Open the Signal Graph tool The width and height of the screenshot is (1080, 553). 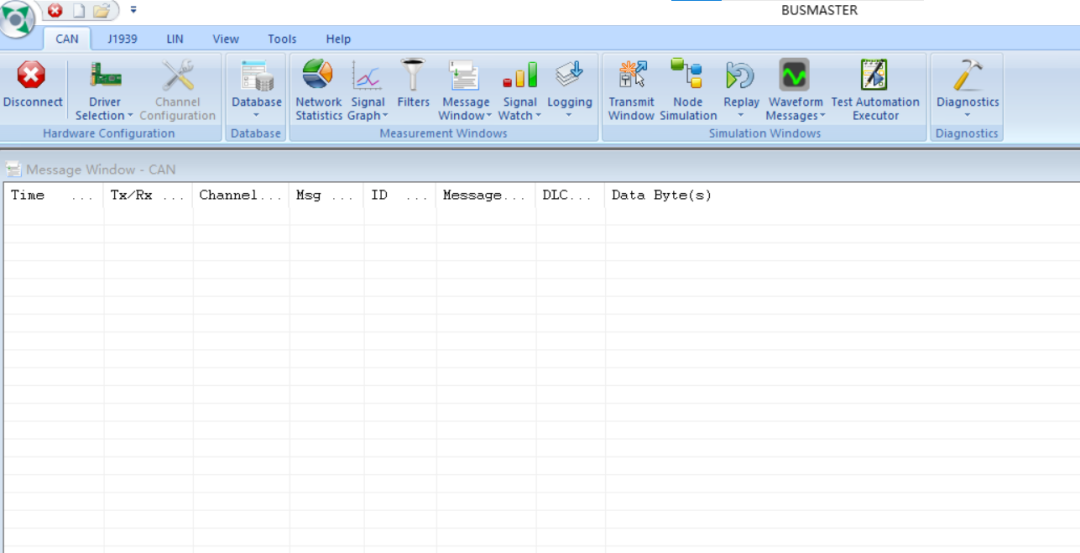pos(367,92)
